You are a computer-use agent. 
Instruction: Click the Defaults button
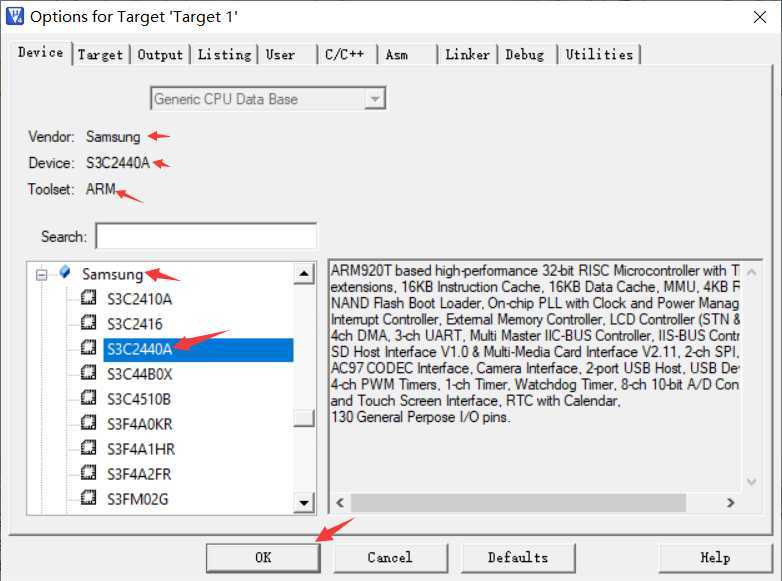tap(518, 558)
